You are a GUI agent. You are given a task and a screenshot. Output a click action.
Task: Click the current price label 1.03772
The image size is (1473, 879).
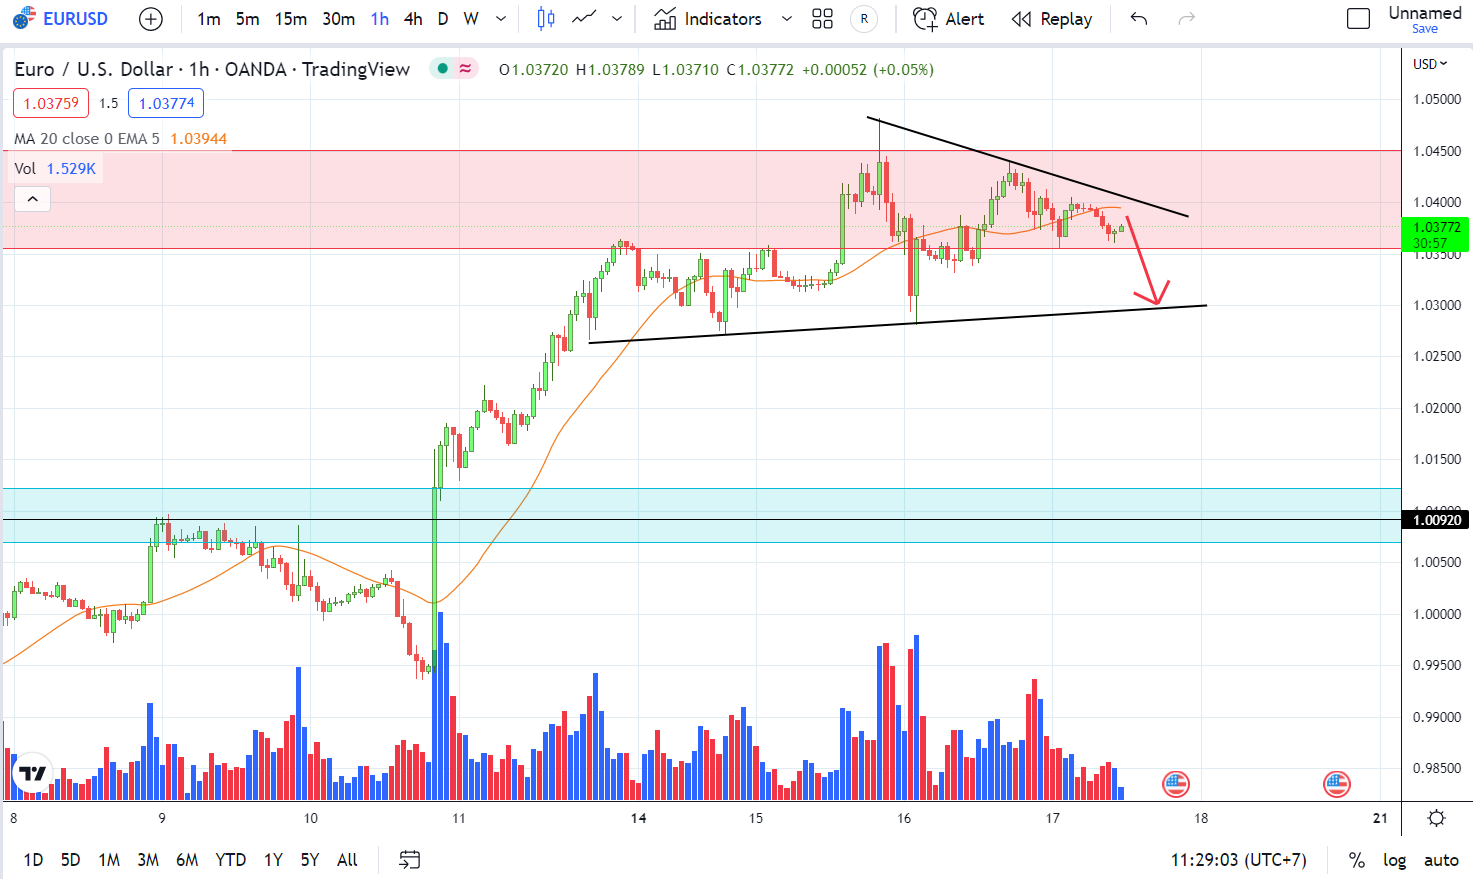coord(1436,235)
